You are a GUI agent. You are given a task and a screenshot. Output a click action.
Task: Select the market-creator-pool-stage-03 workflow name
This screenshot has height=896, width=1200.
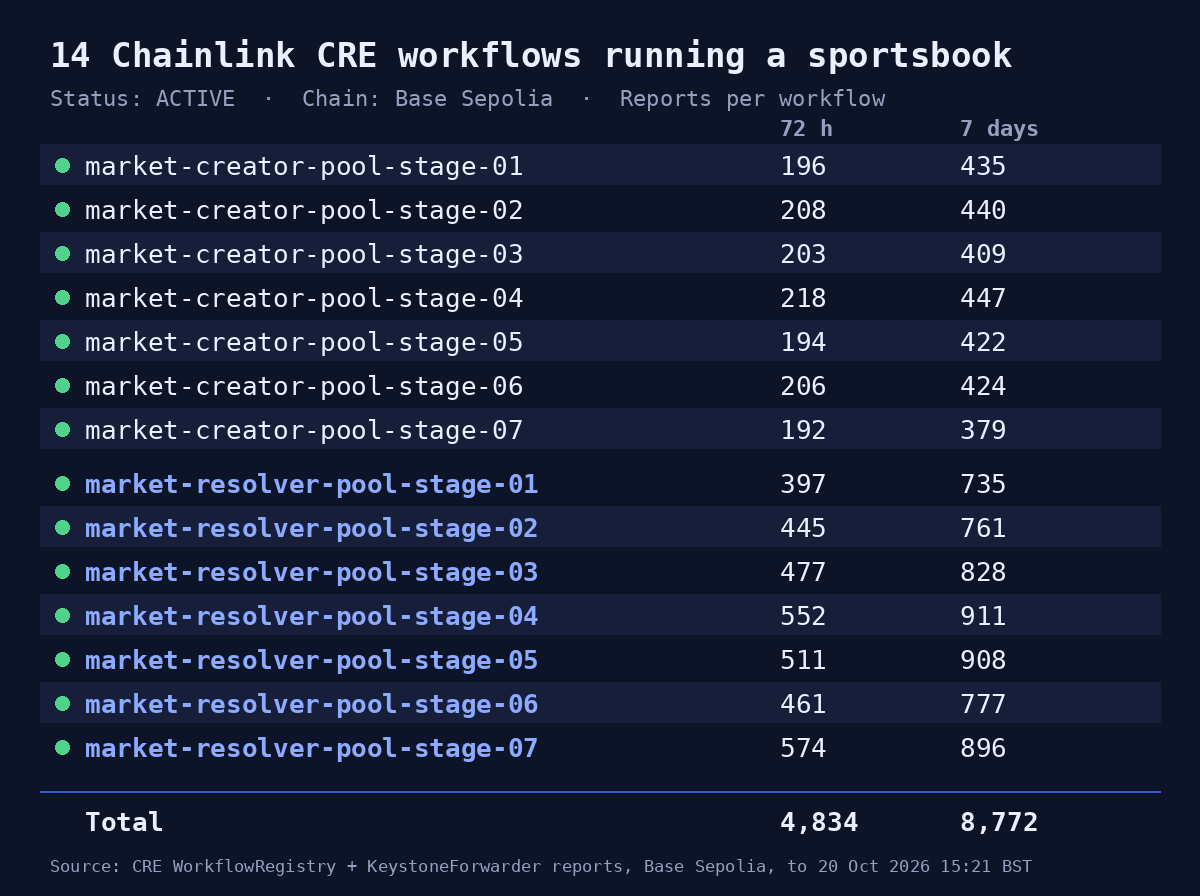click(304, 255)
